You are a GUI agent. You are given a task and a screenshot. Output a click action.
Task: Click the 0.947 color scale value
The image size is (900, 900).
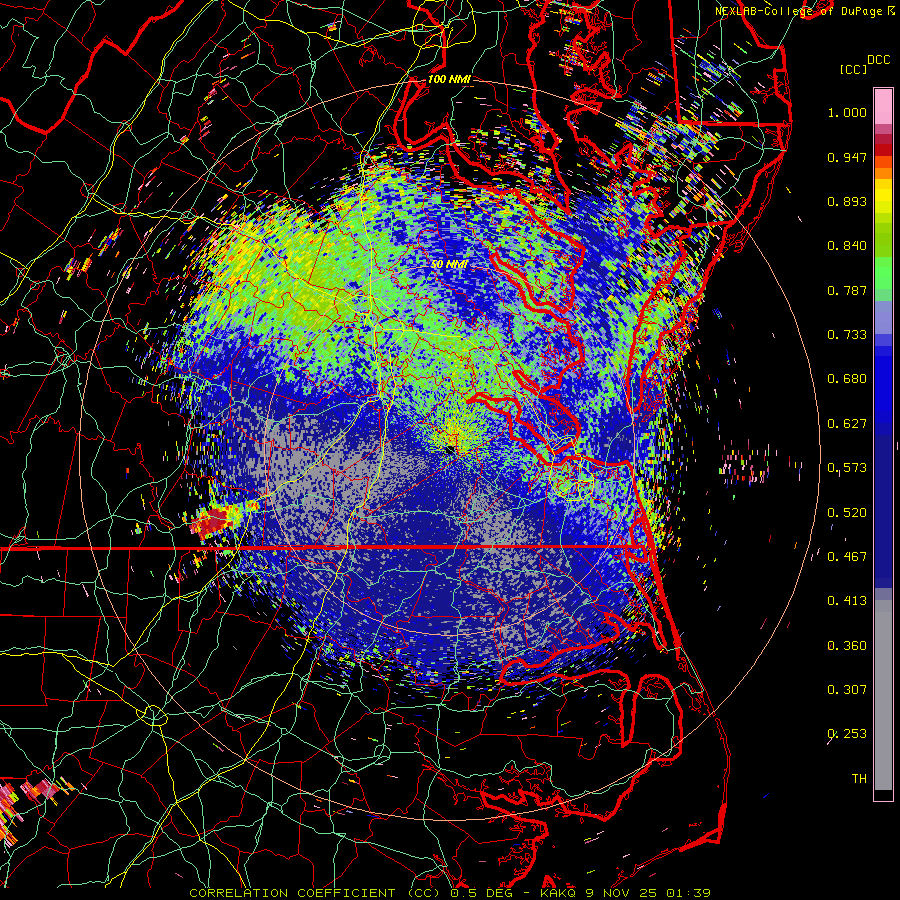[x=847, y=157]
